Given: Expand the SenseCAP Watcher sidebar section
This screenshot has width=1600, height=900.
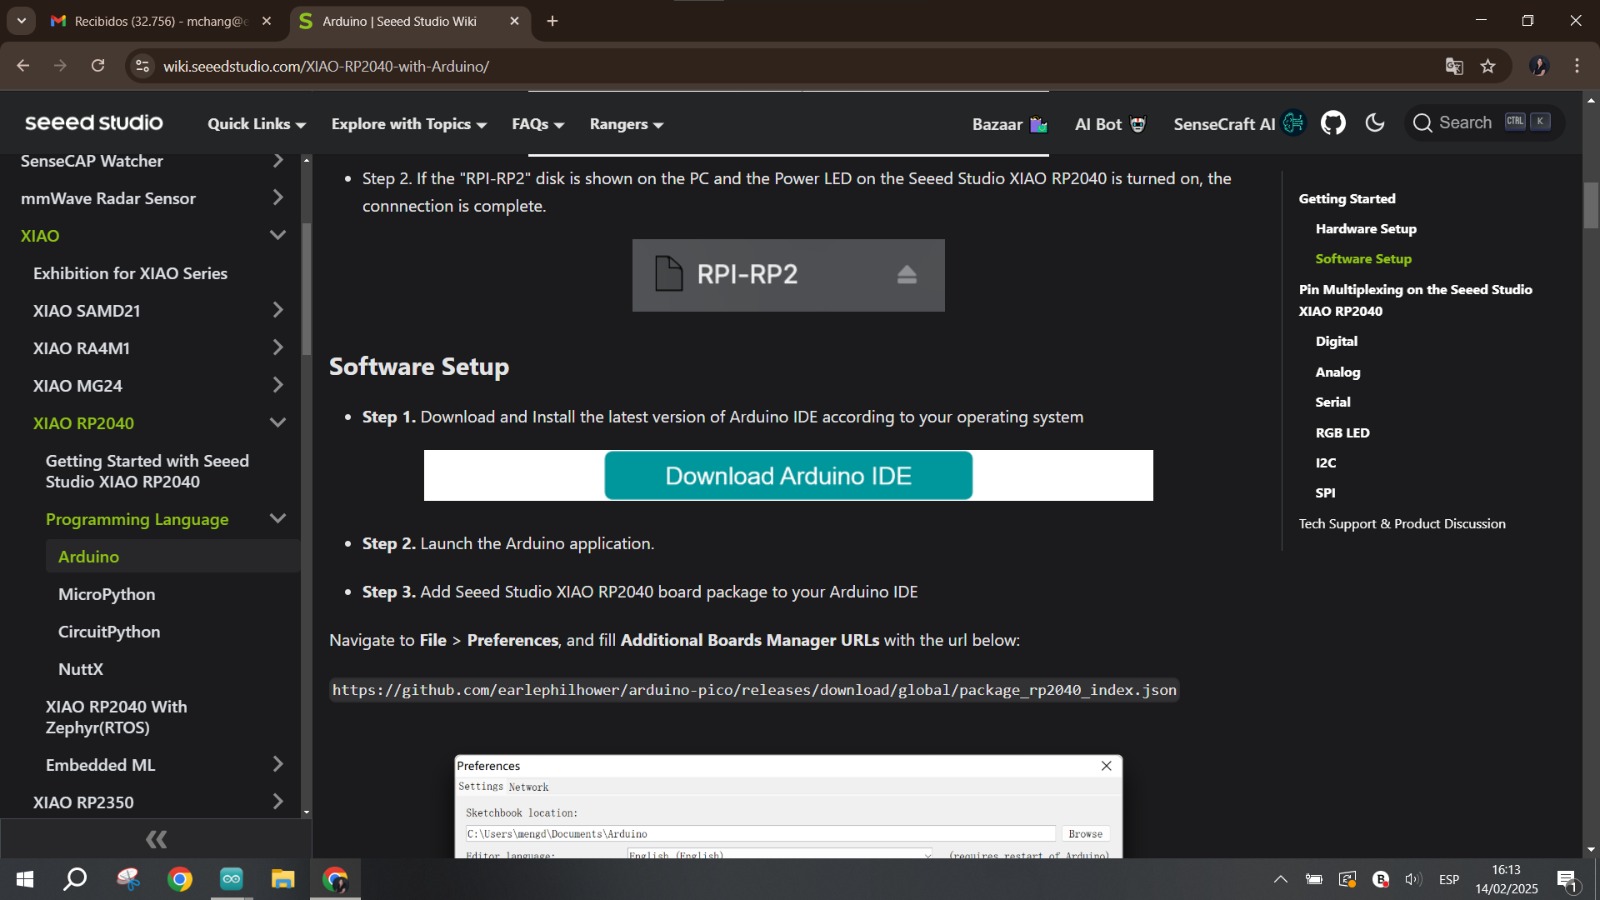Looking at the screenshot, I should point(278,161).
